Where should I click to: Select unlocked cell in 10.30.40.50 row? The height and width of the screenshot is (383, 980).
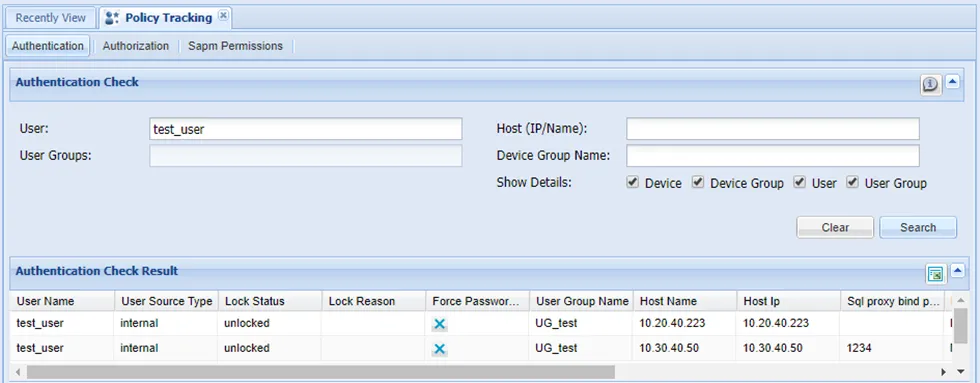(270, 348)
